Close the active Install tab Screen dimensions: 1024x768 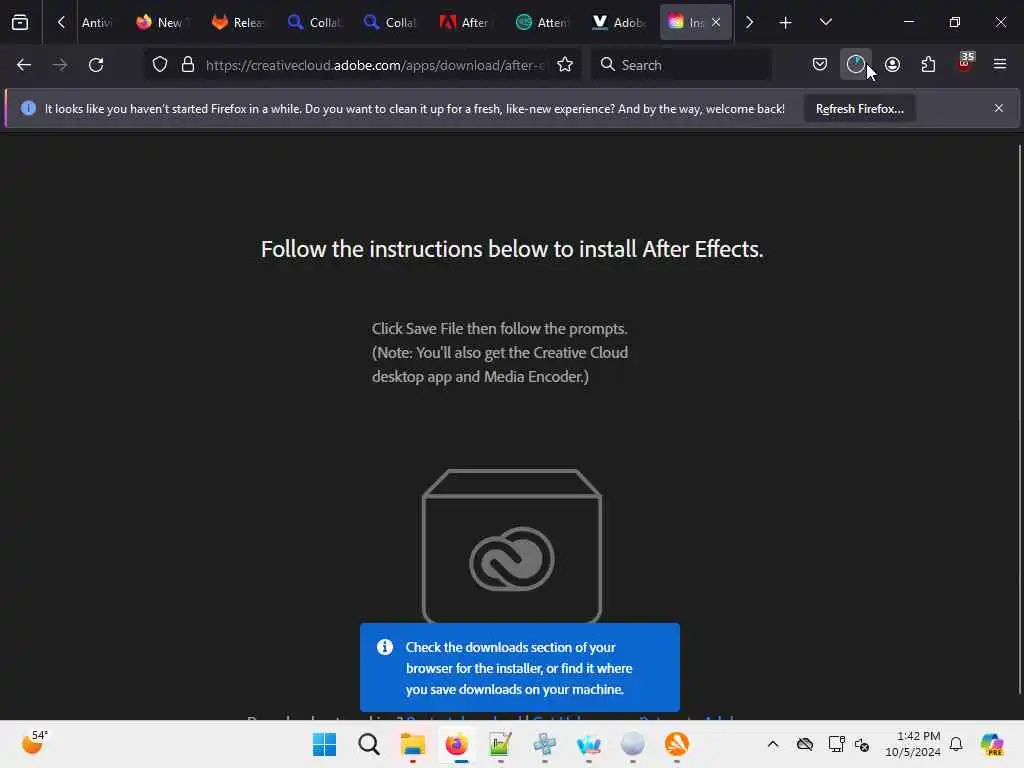click(x=716, y=22)
